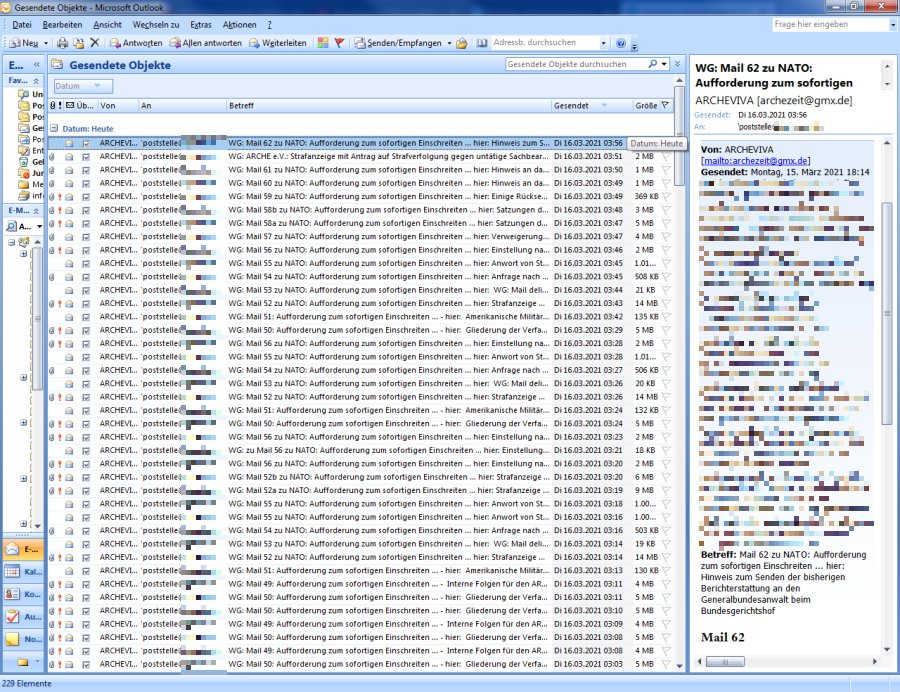Open the Ansicht menu
The image size is (900, 692).
(107, 25)
